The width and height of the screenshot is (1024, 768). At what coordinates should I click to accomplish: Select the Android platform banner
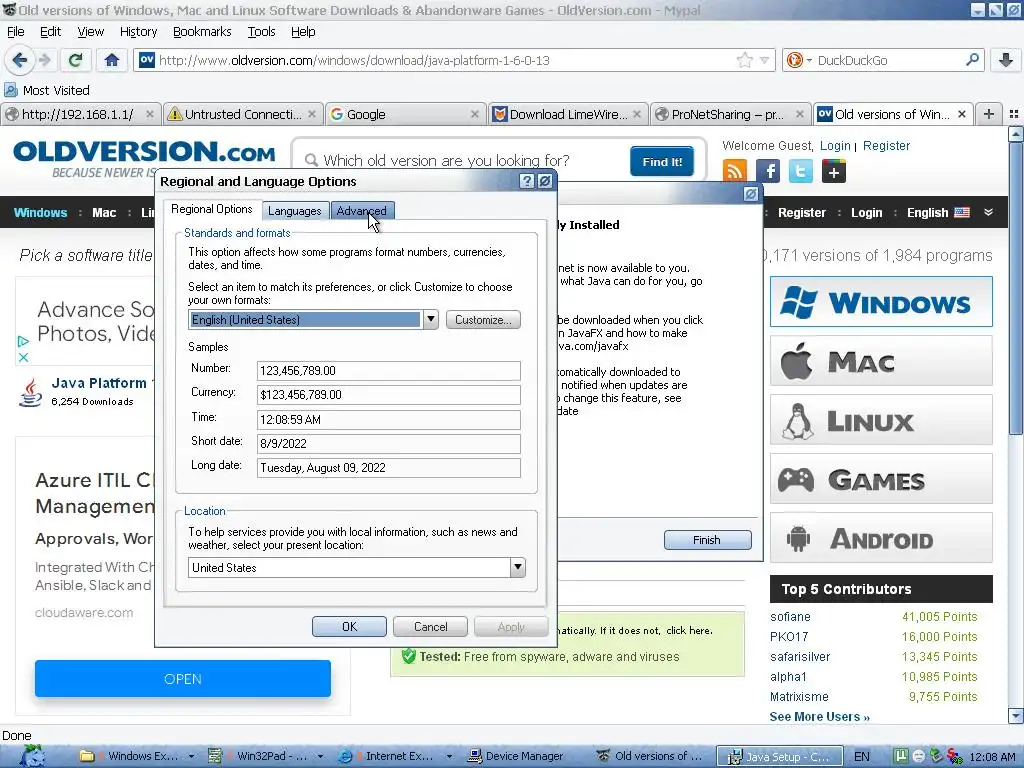881,538
